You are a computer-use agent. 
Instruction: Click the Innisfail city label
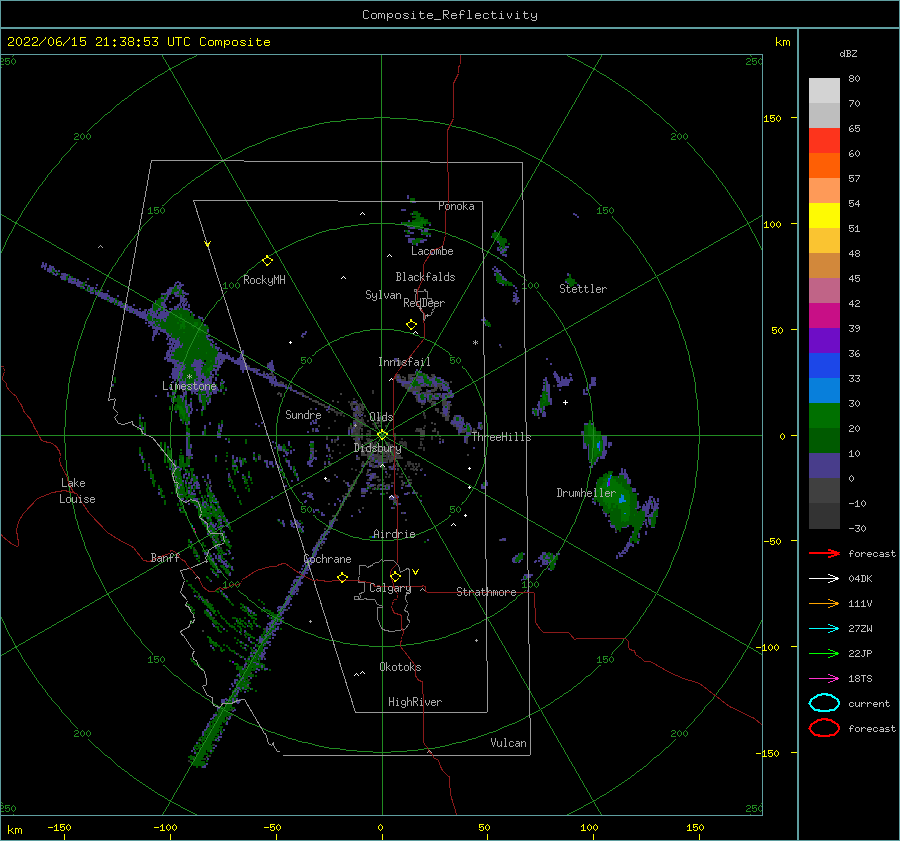[404, 362]
